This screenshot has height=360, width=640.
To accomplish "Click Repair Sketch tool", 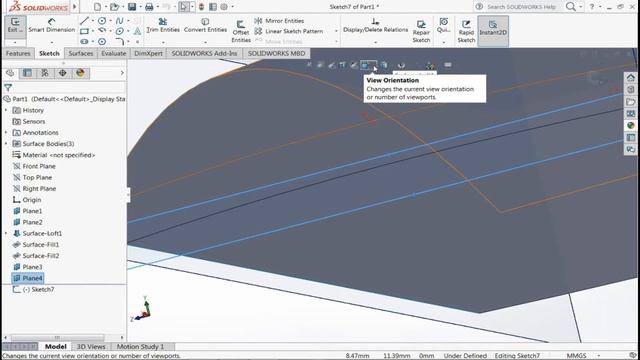I will coord(421,31).
